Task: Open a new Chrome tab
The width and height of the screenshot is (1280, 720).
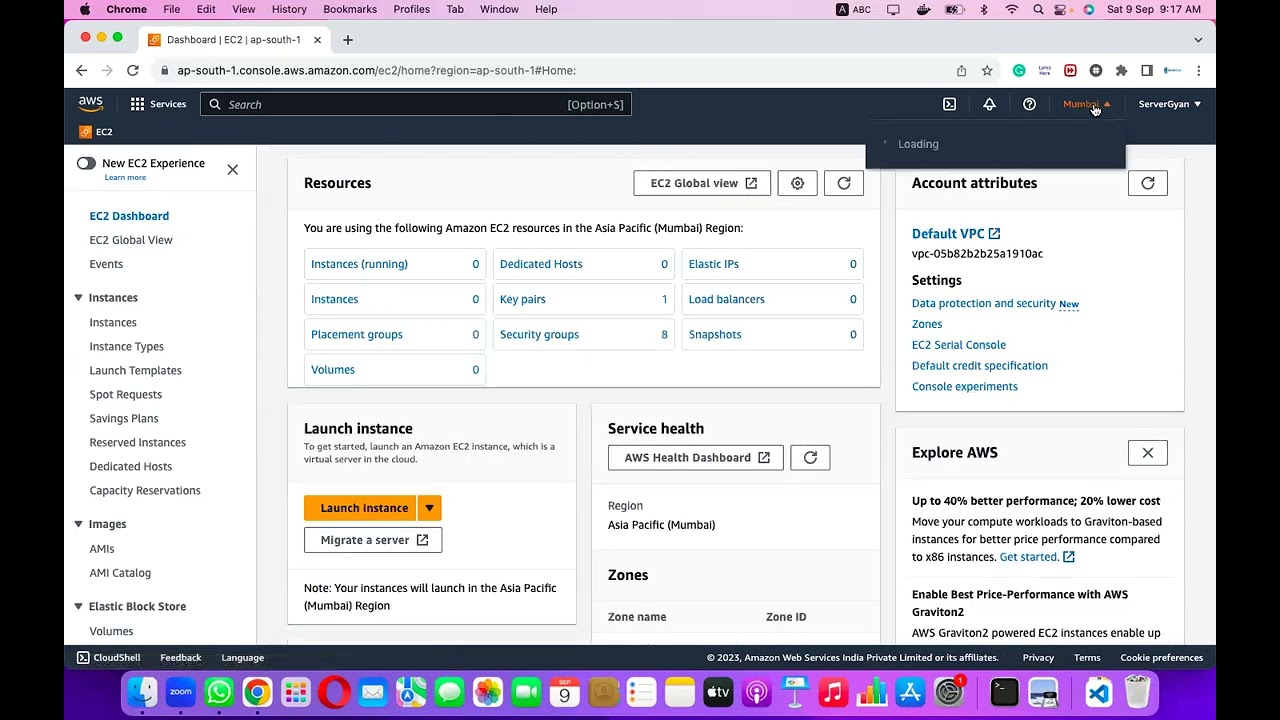Action: tap(348, 40)
